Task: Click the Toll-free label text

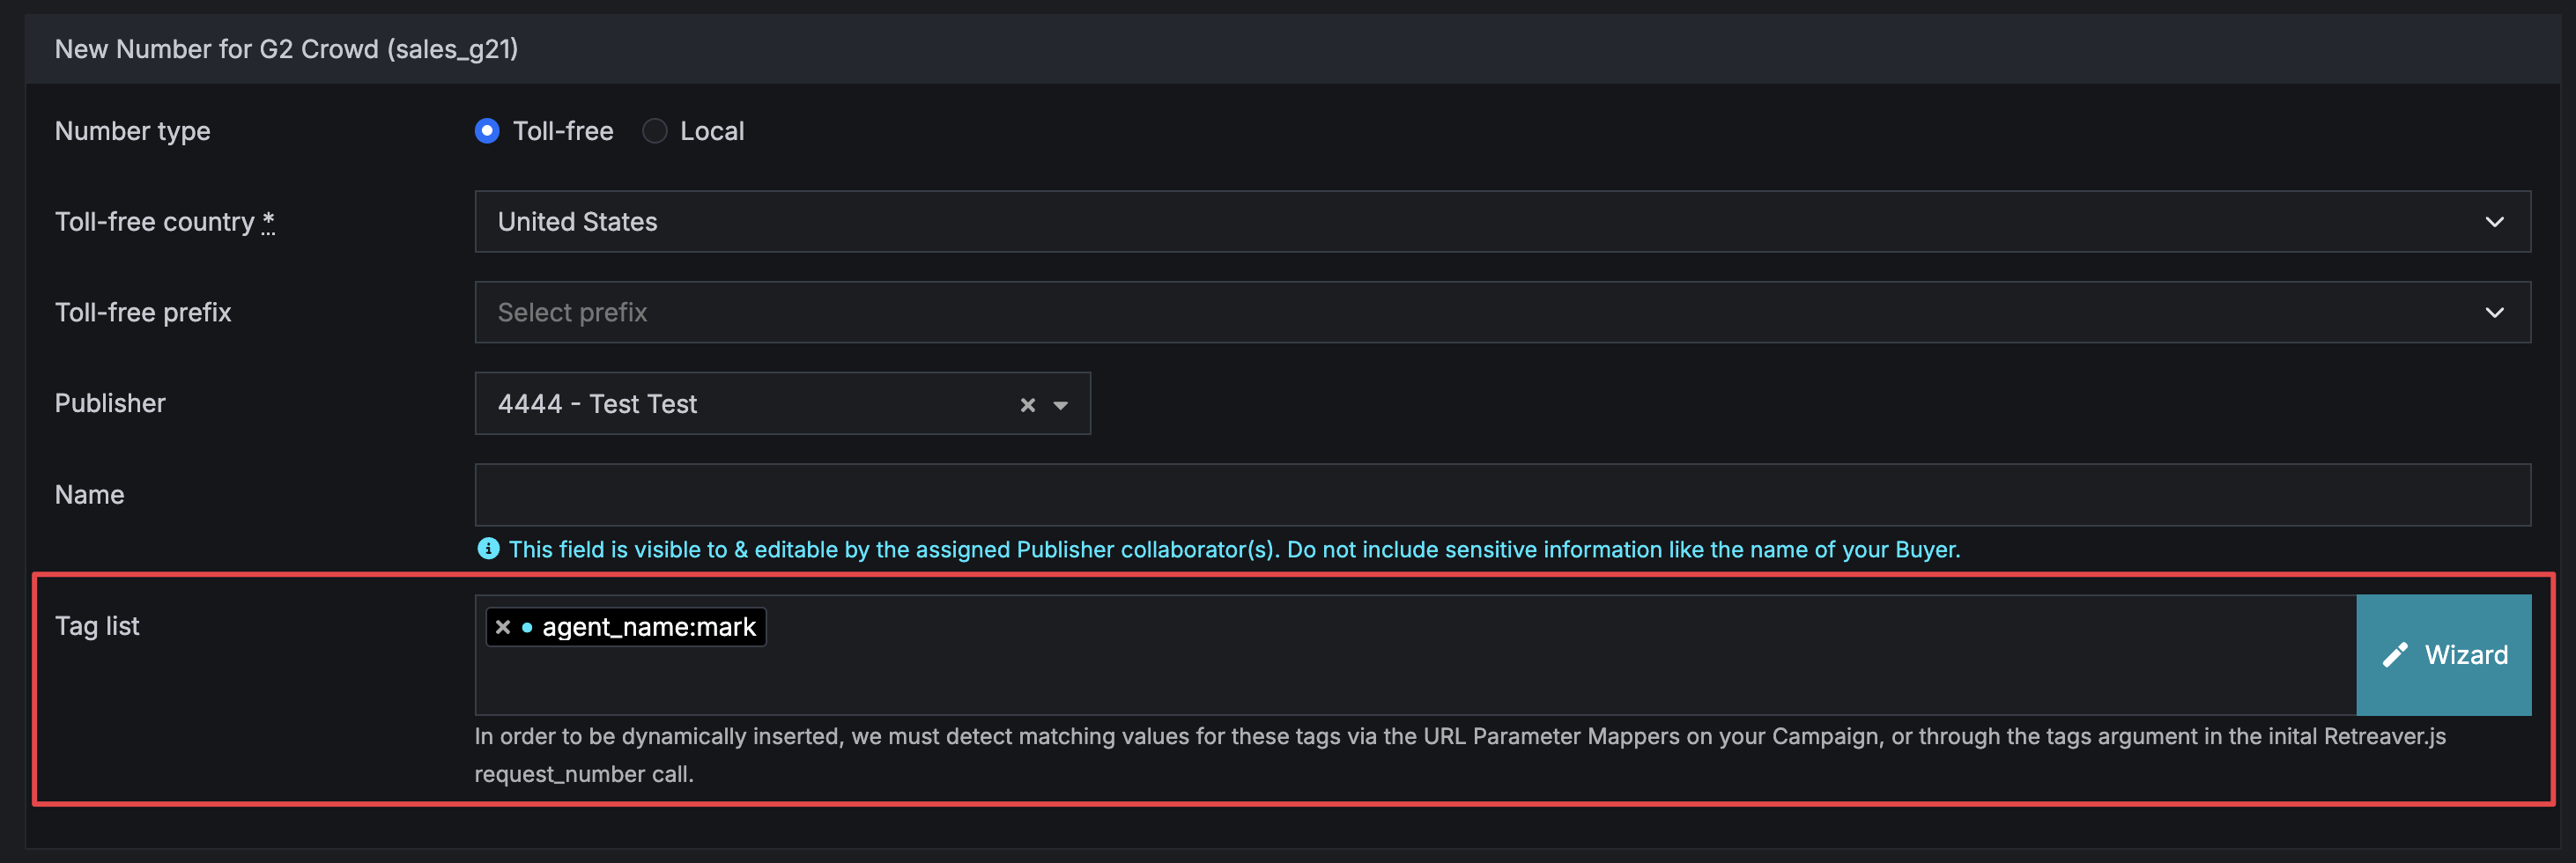Action: [563, 131]
